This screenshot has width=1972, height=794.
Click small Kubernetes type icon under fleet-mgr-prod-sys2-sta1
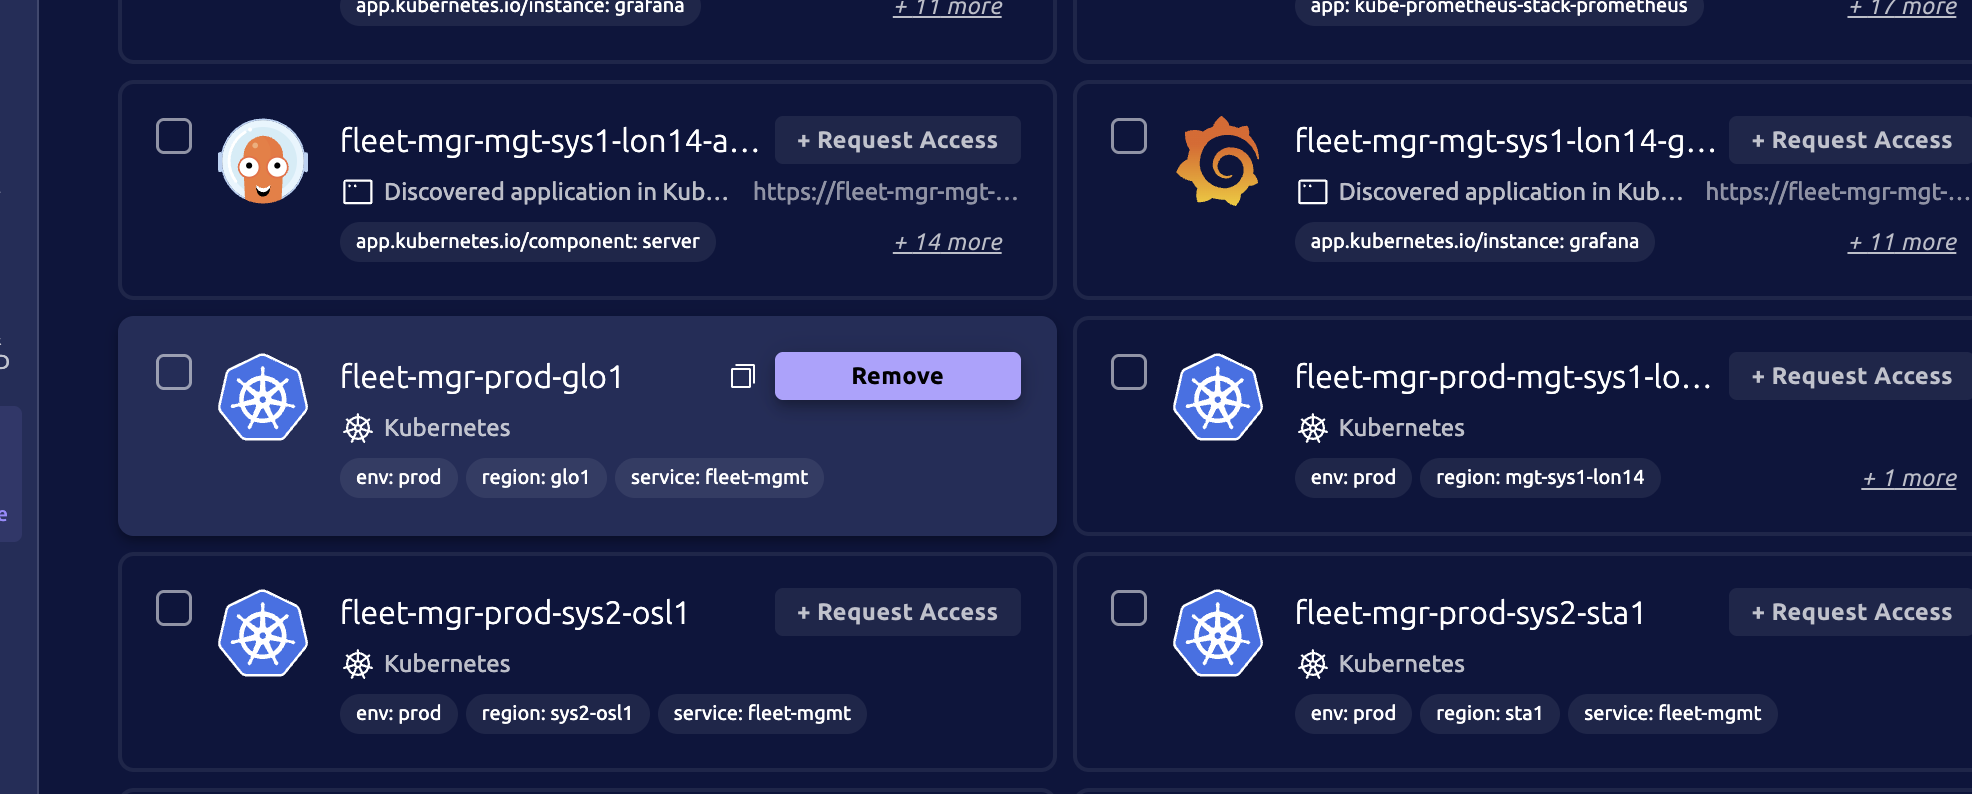click(1312, 664)
